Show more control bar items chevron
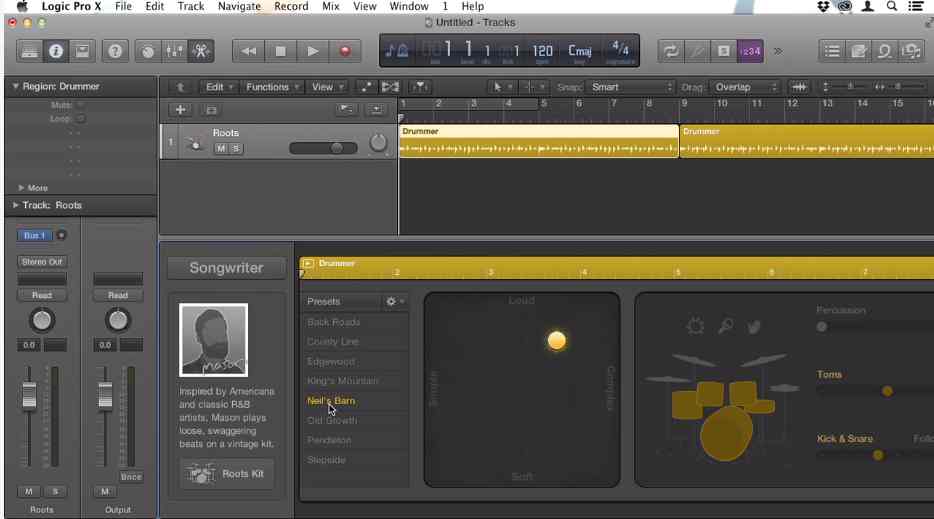This screenshot has width=934, height=519. [778, 51]
